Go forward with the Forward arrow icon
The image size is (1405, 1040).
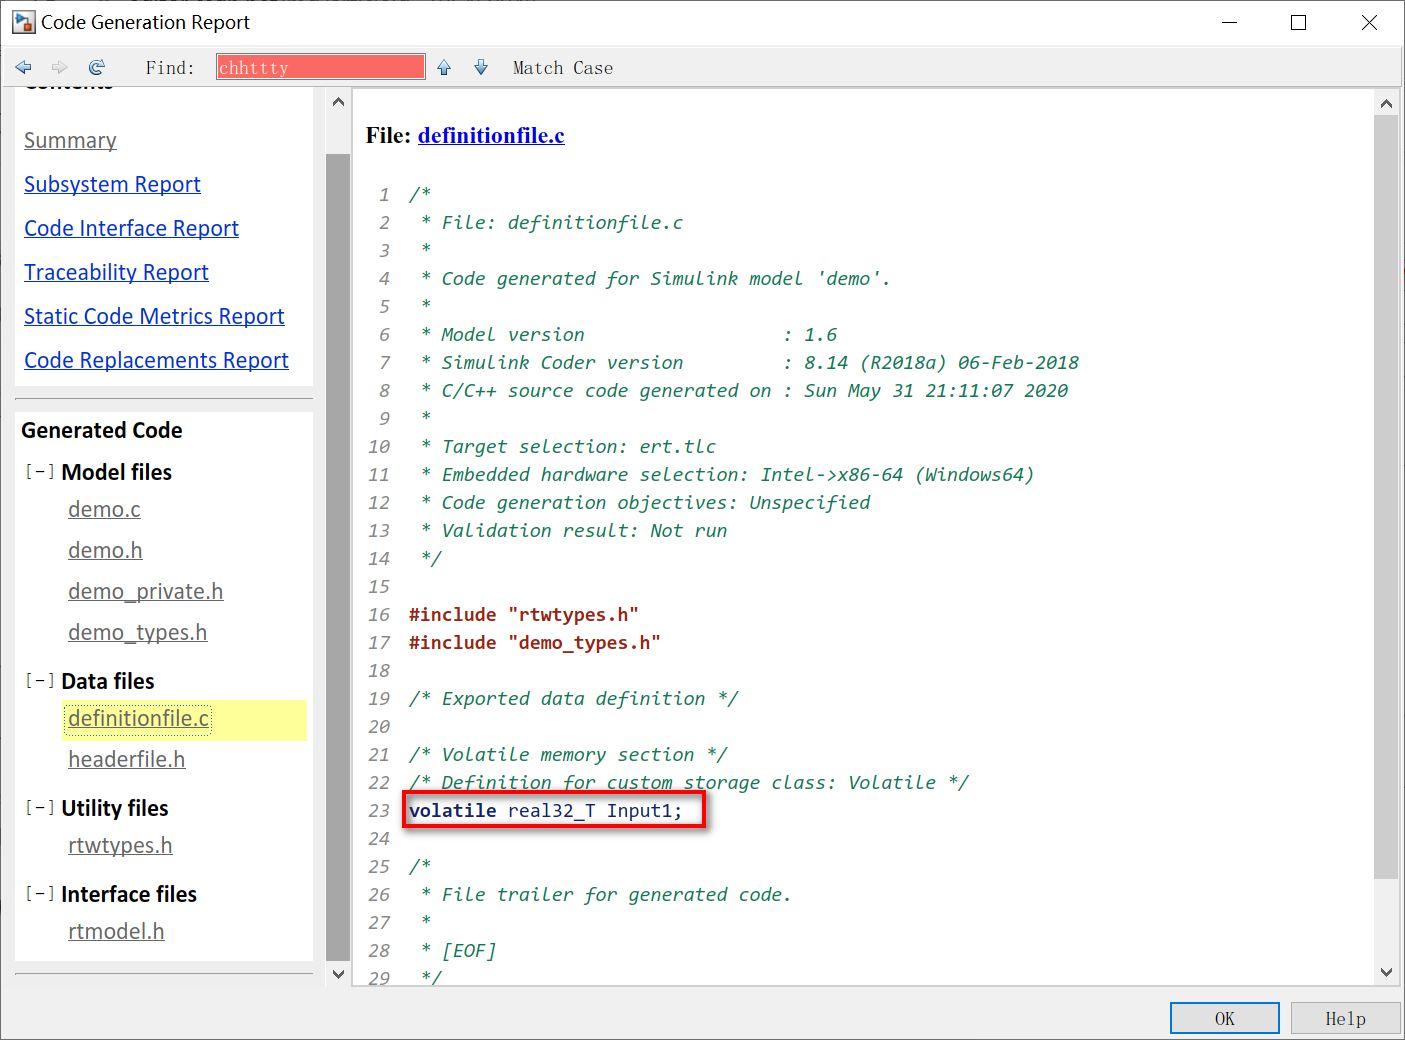coord(60,67)
